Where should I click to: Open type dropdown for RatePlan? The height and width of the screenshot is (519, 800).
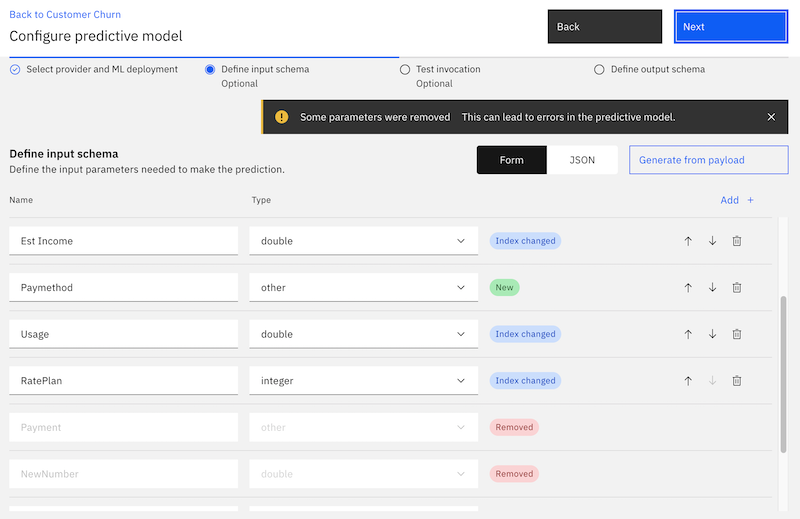363,381
